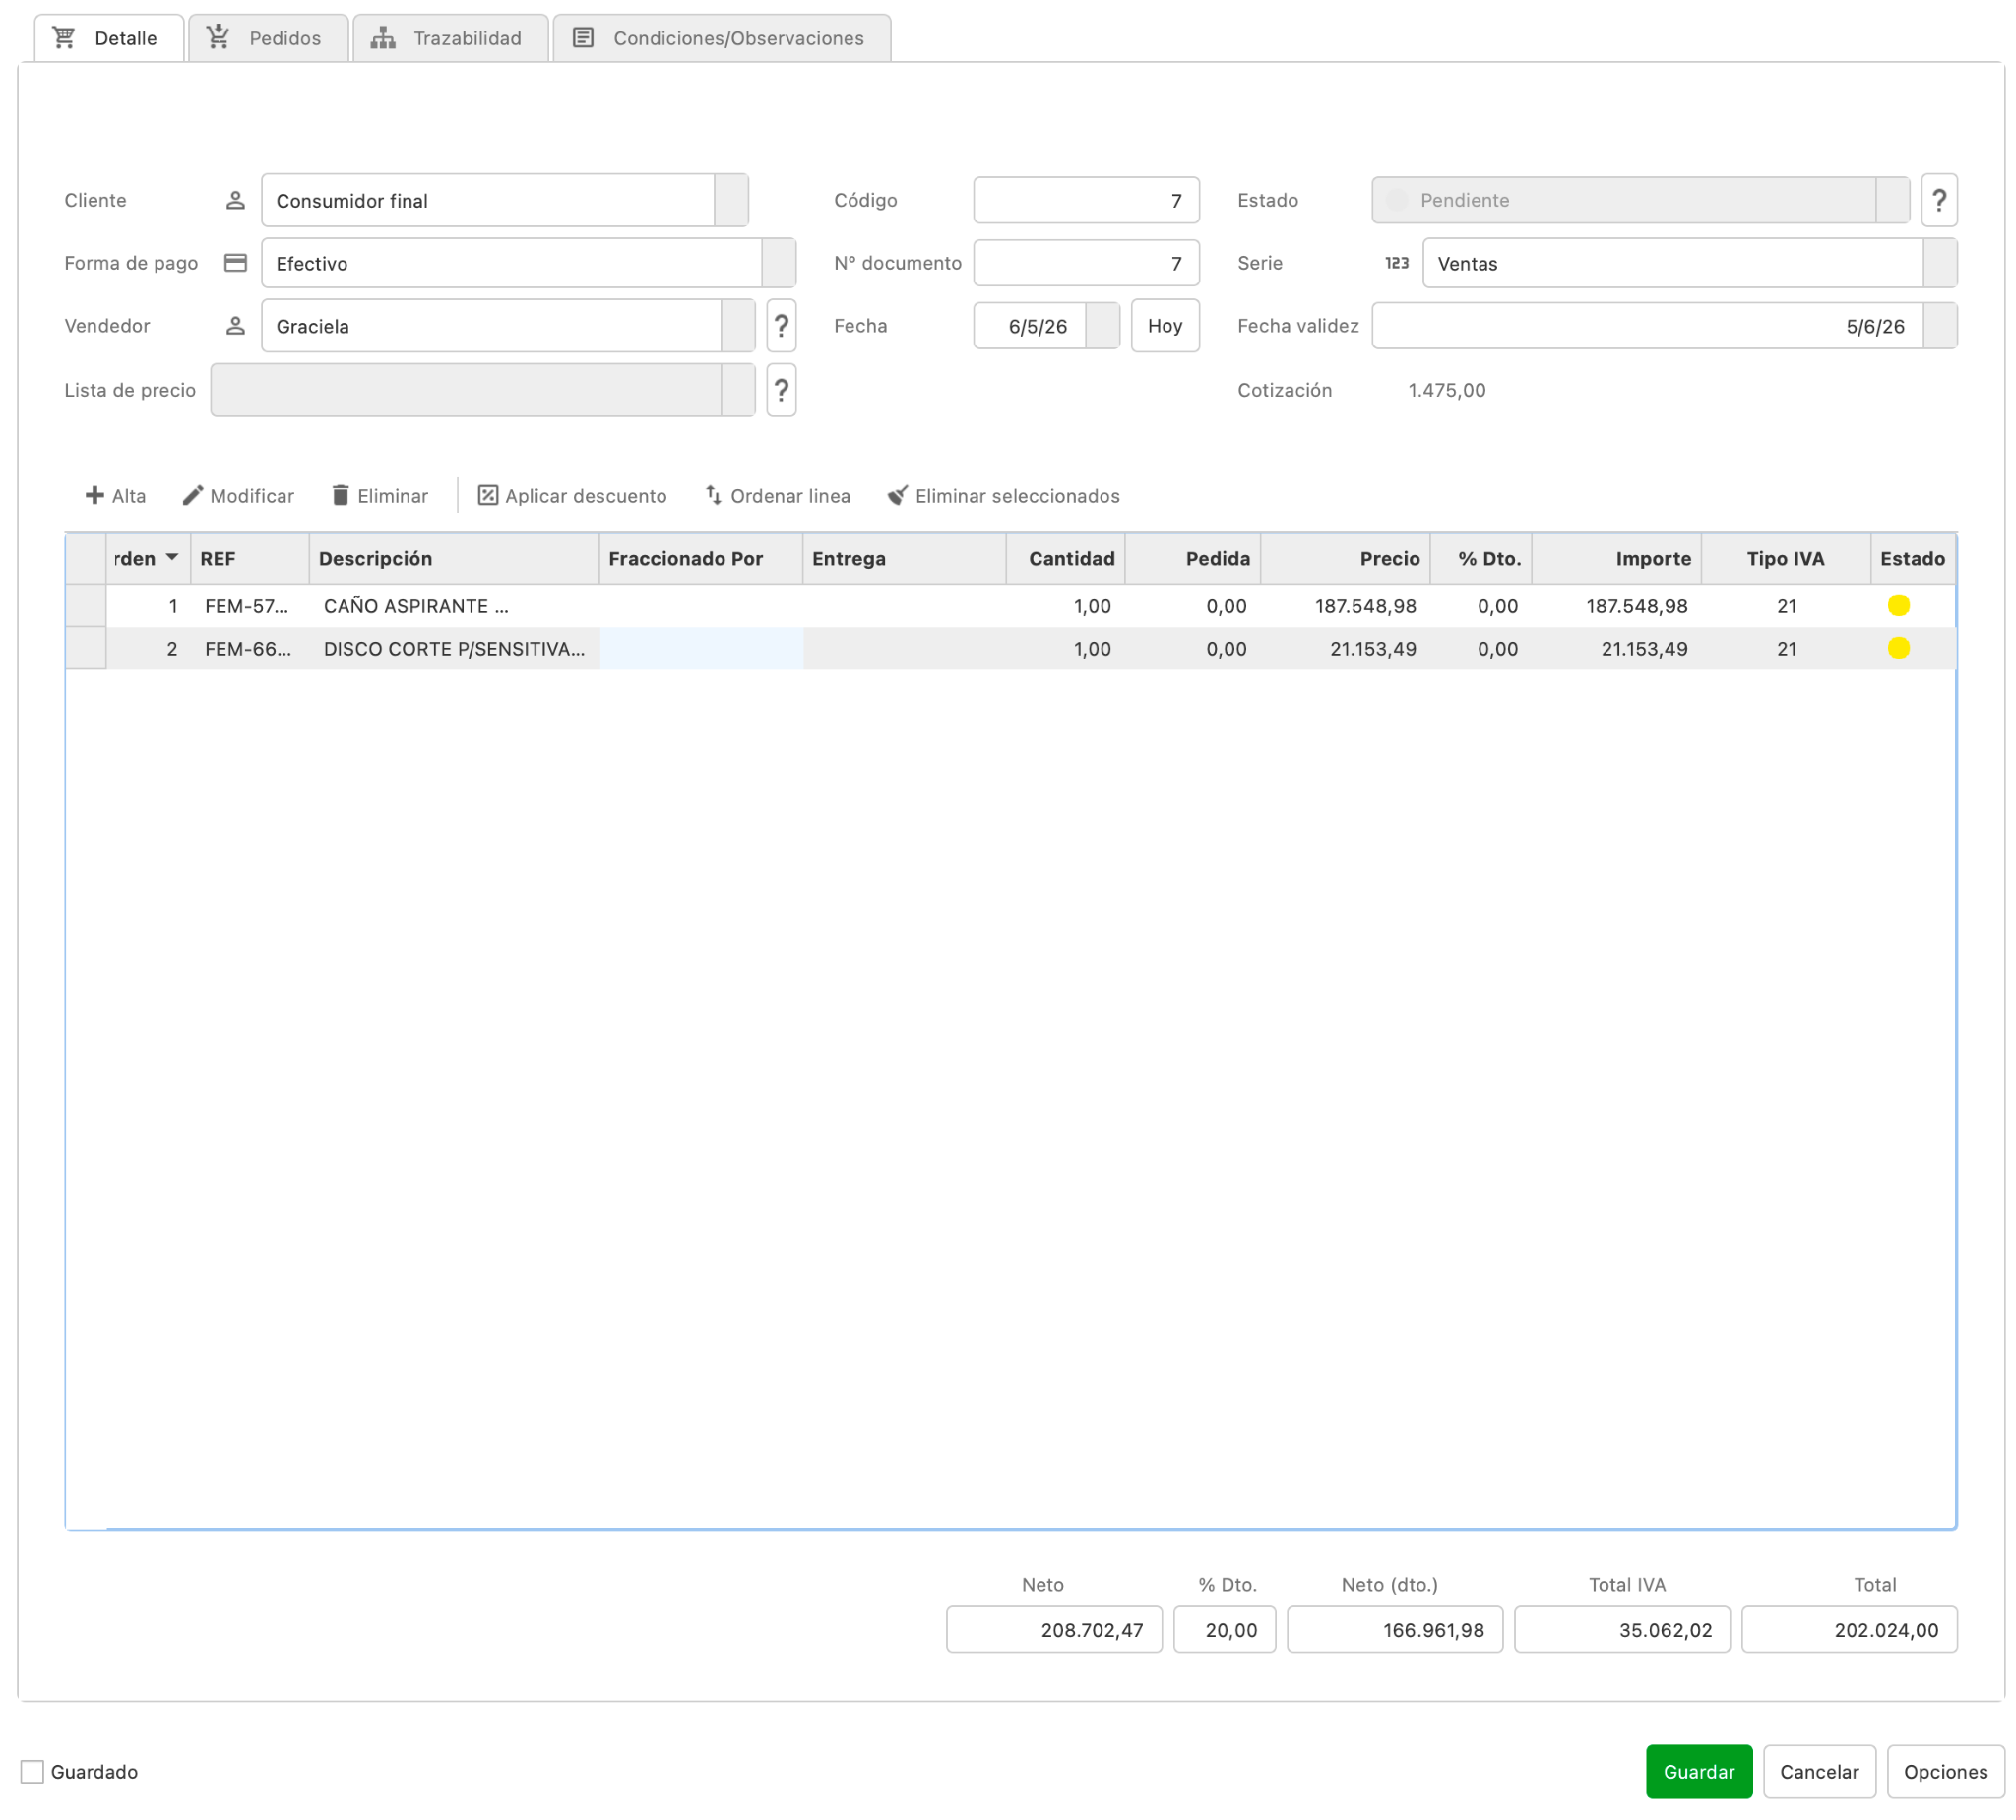Image resolution: width=2016 pixels, height=1820 pixels.
Task: Select row checkbox cell for line 1
Action: (86, 606)
